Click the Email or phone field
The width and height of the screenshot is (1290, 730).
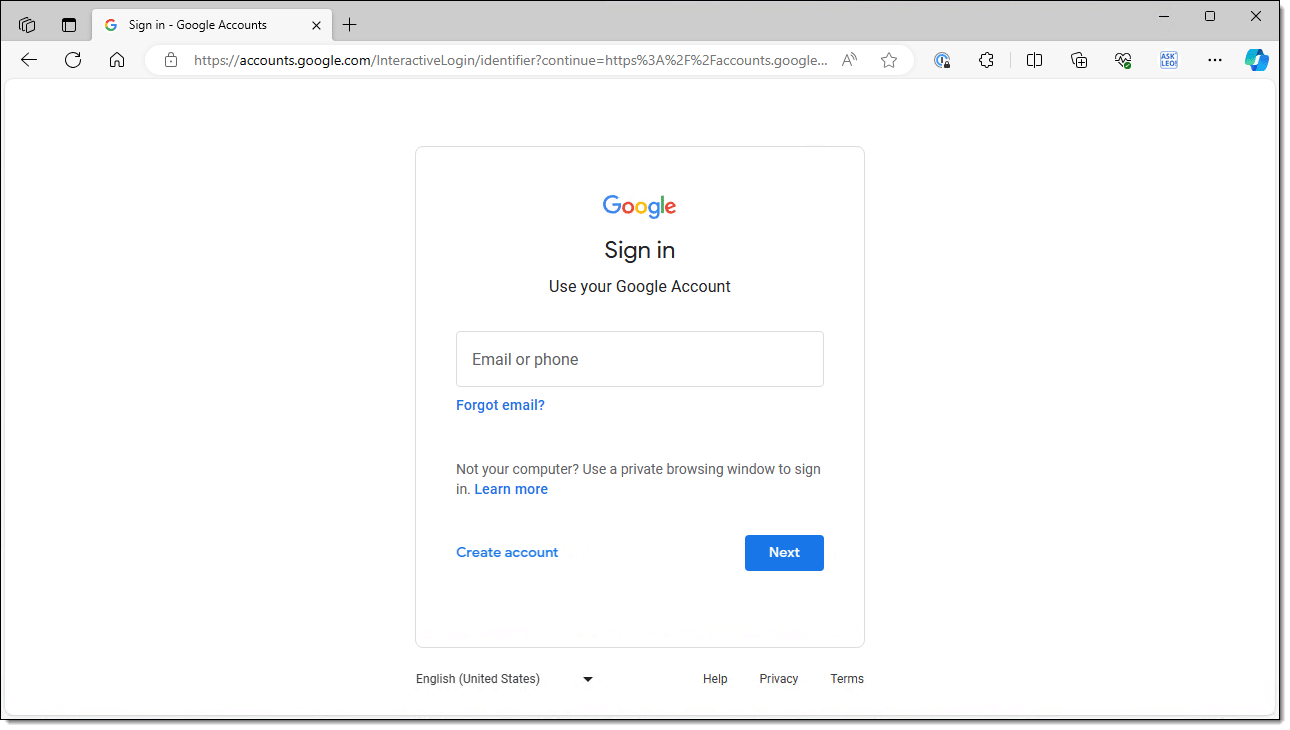(640, 359)
